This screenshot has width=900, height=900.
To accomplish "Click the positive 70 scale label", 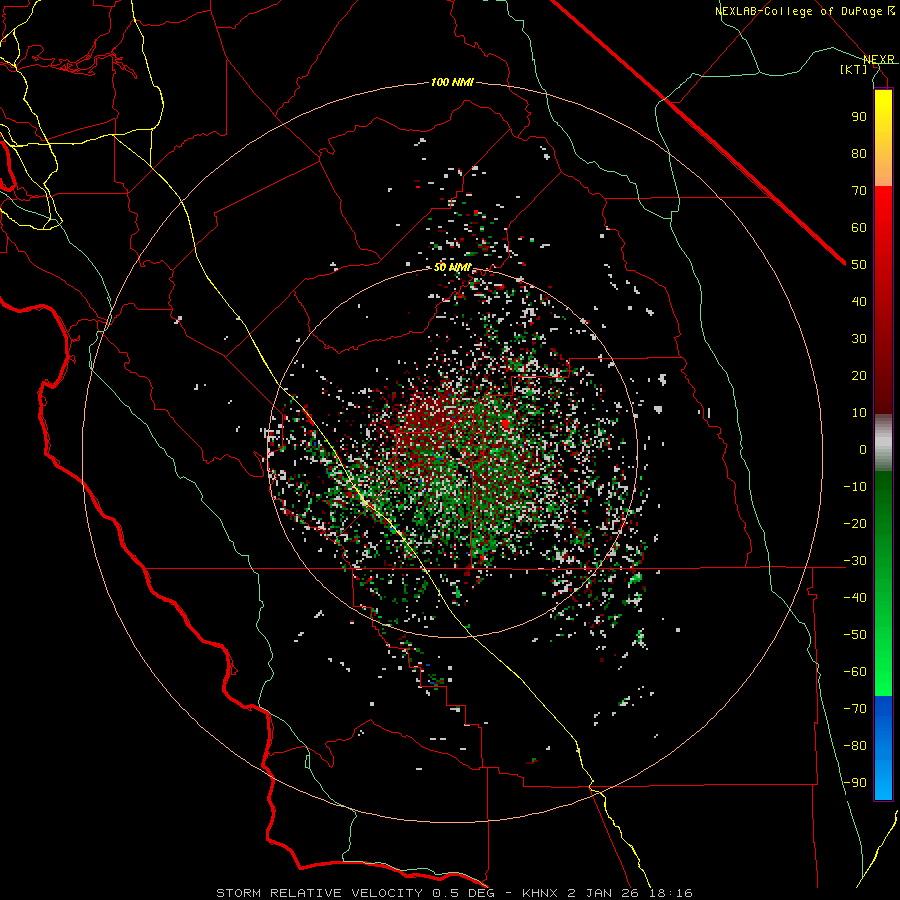I will (859, 191).
